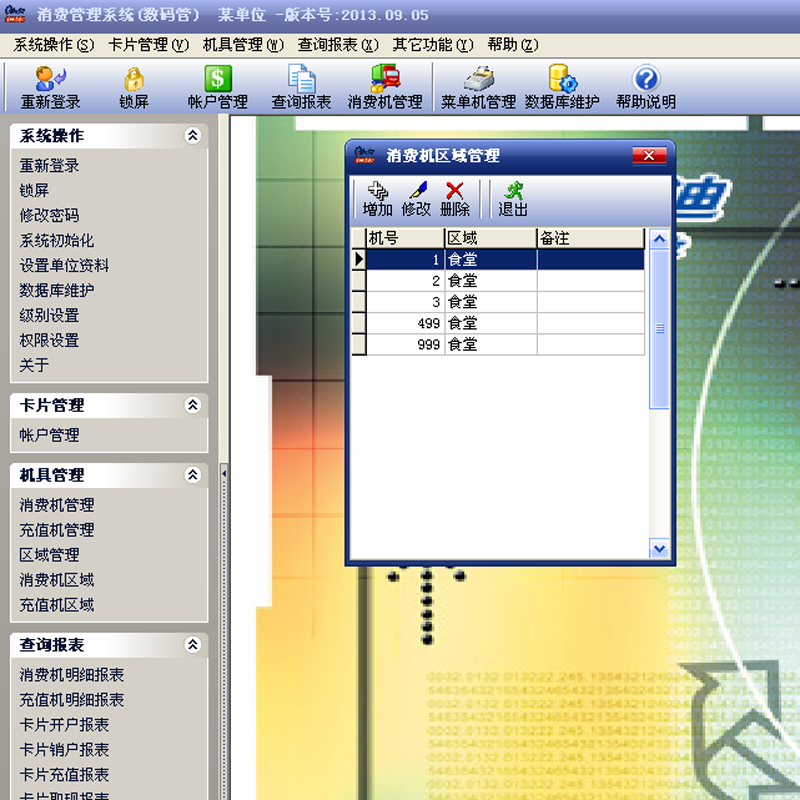Open 查询报表 toolbar icon
The image size is (800, 800).
301,87
